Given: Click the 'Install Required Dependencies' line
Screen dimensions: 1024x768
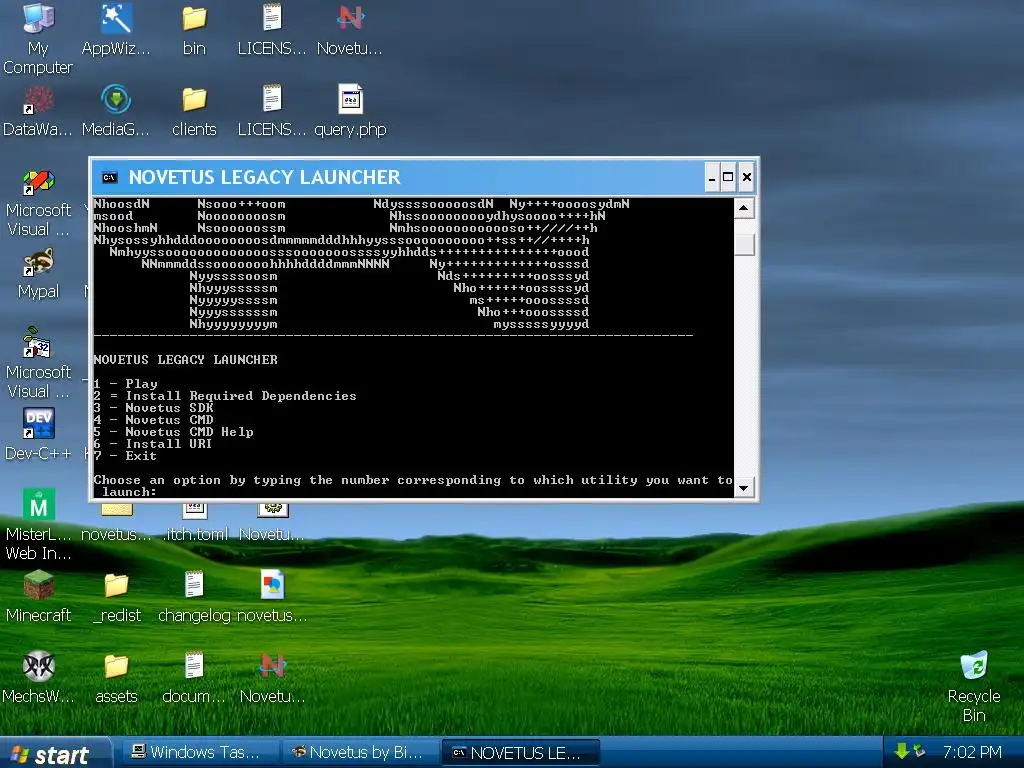Looking at the screenshot, I should pos(225,396).
